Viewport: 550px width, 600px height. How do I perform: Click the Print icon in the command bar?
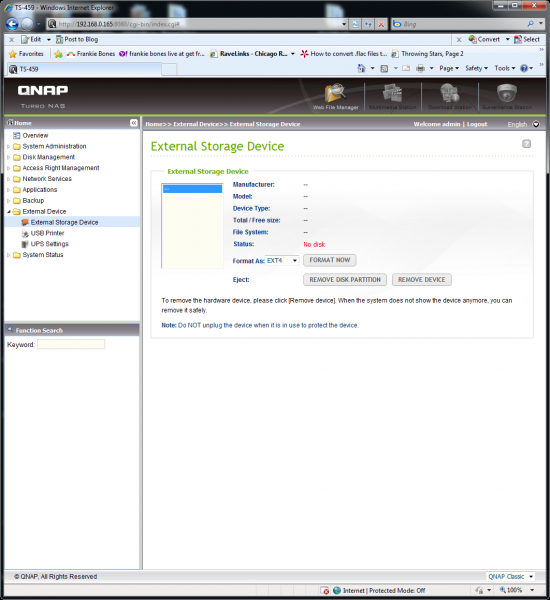(x=420, y=68)
